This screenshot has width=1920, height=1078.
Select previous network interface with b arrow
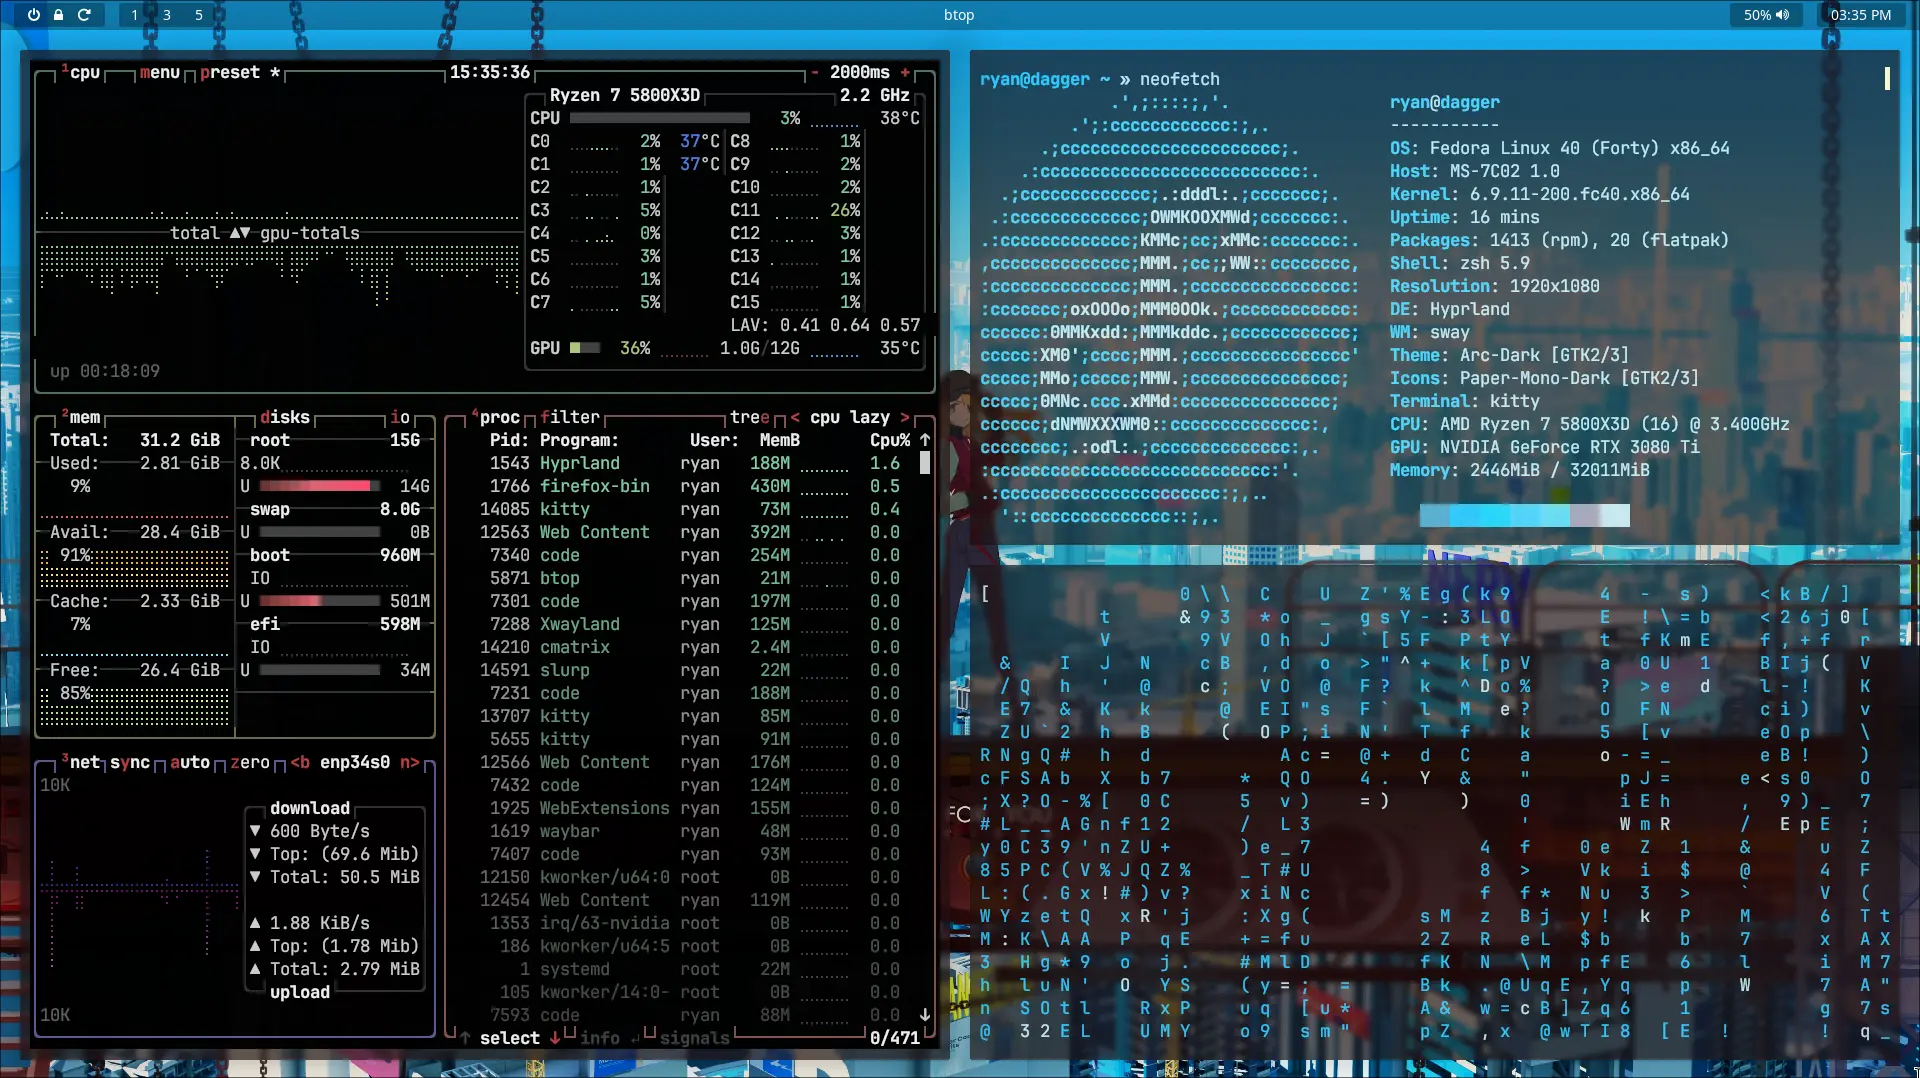300,763
